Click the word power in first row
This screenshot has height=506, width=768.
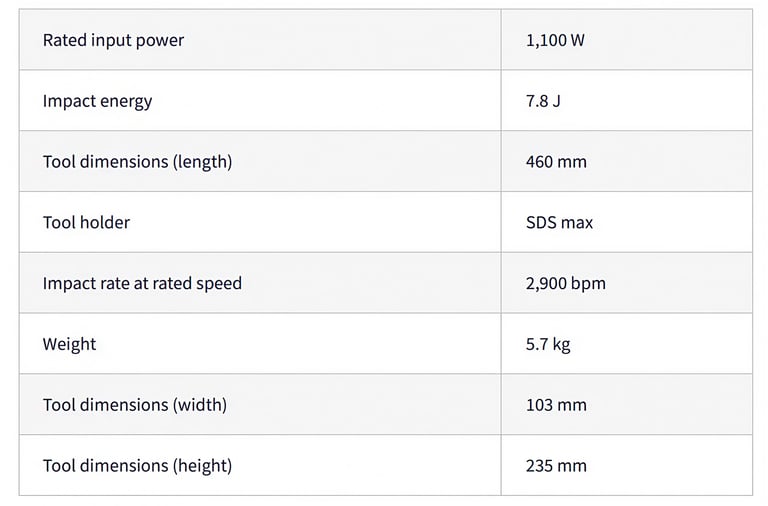(x=160, y=42)
